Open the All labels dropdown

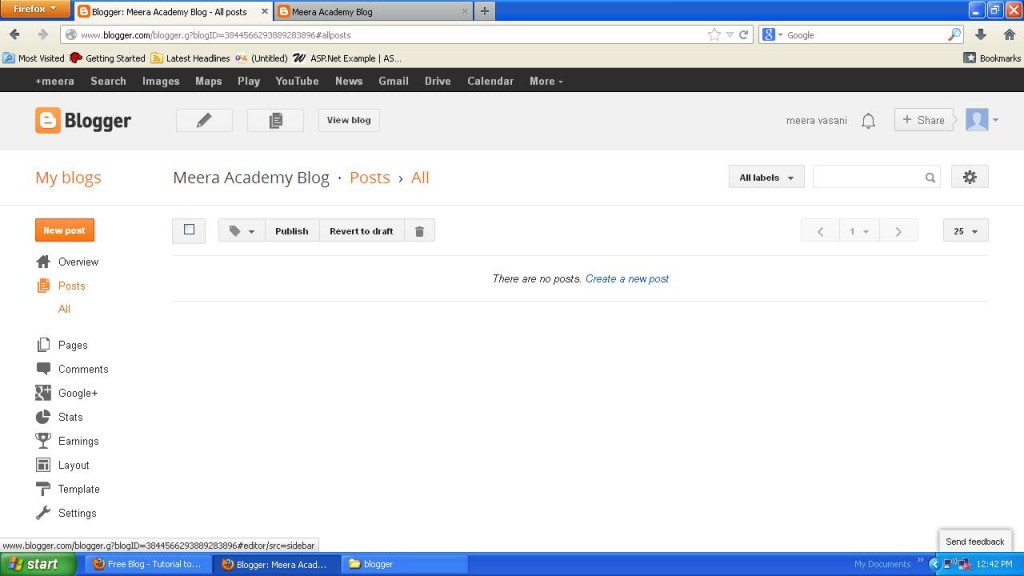(766, 176)
